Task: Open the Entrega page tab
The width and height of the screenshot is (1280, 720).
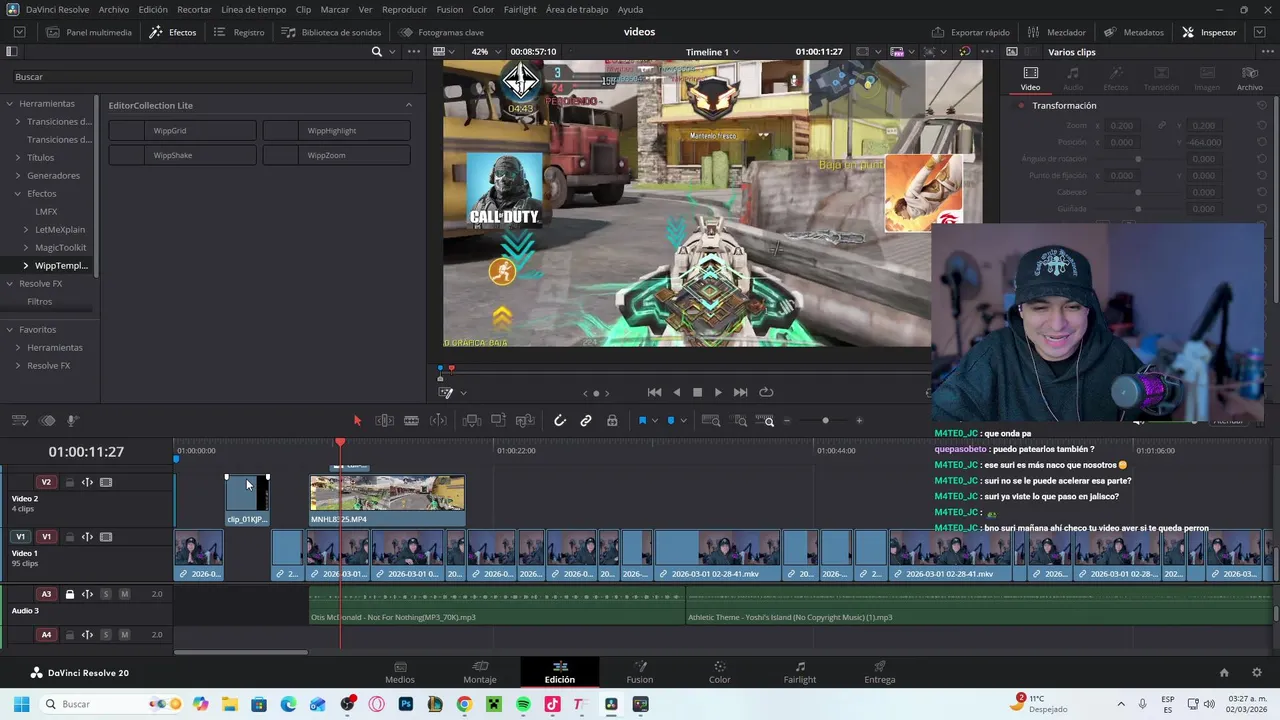Action: click(880, 672)
